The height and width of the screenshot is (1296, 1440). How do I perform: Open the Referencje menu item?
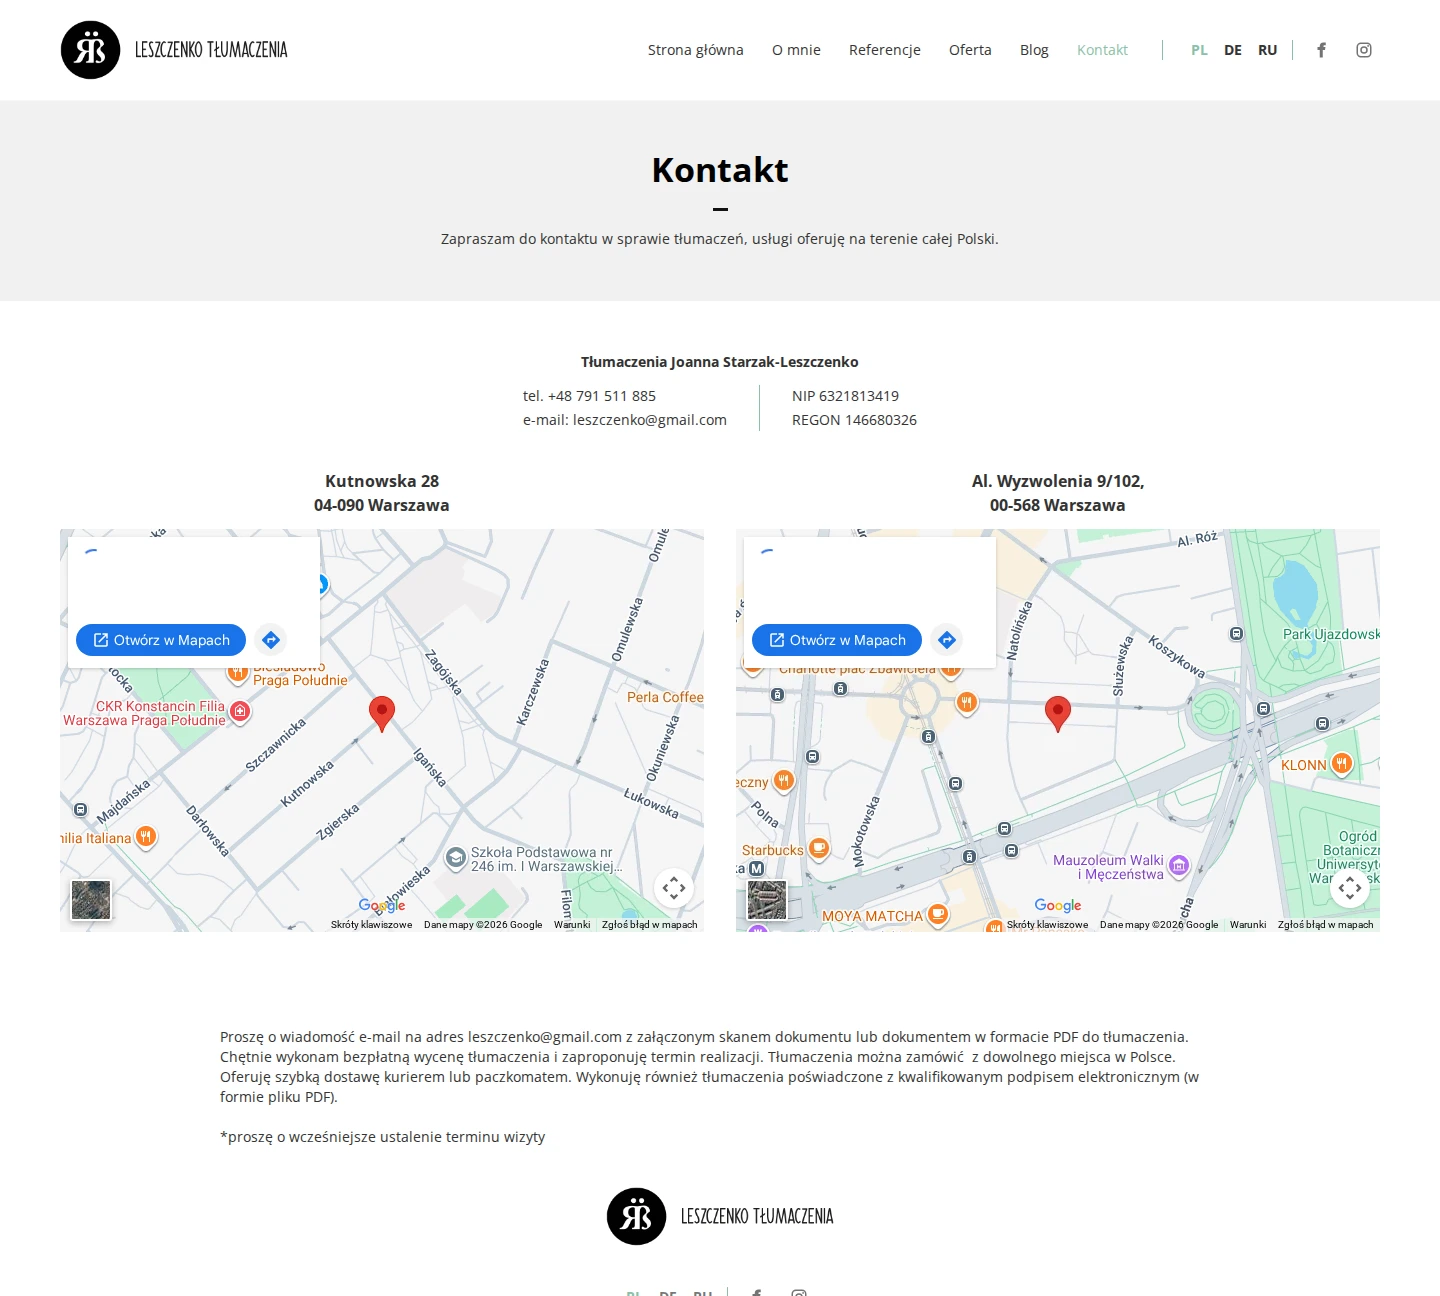pos(885,50)
